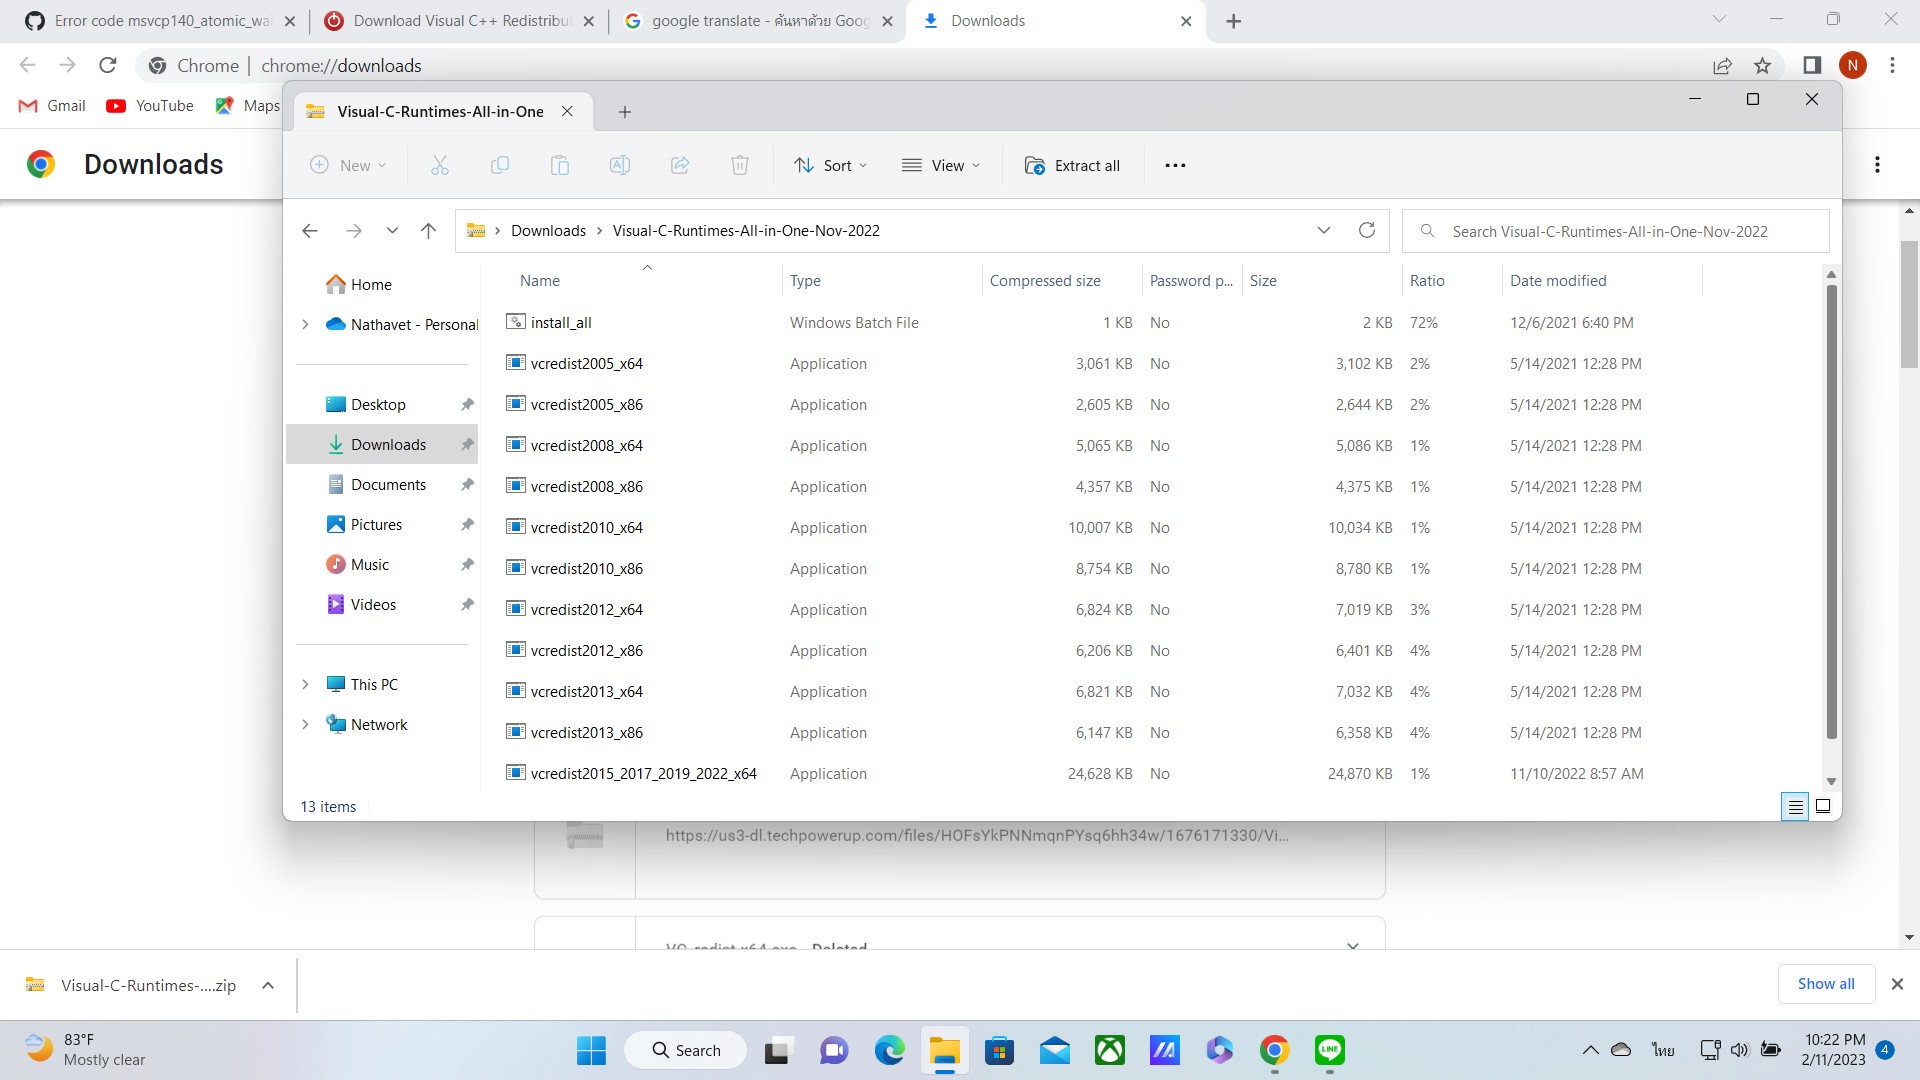Screen dimensions: 1920x1080
Task: Switch to details view layout
Action: click(1796, 806)
